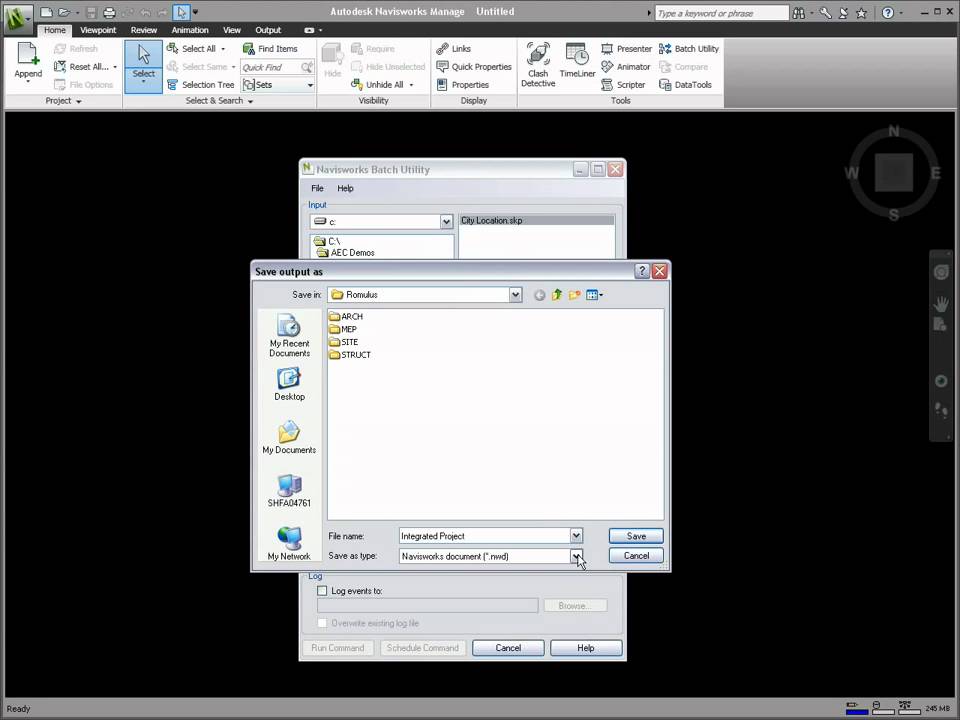
Task: Open the Help icon dropdown in title bar
Action: (901, 13)
